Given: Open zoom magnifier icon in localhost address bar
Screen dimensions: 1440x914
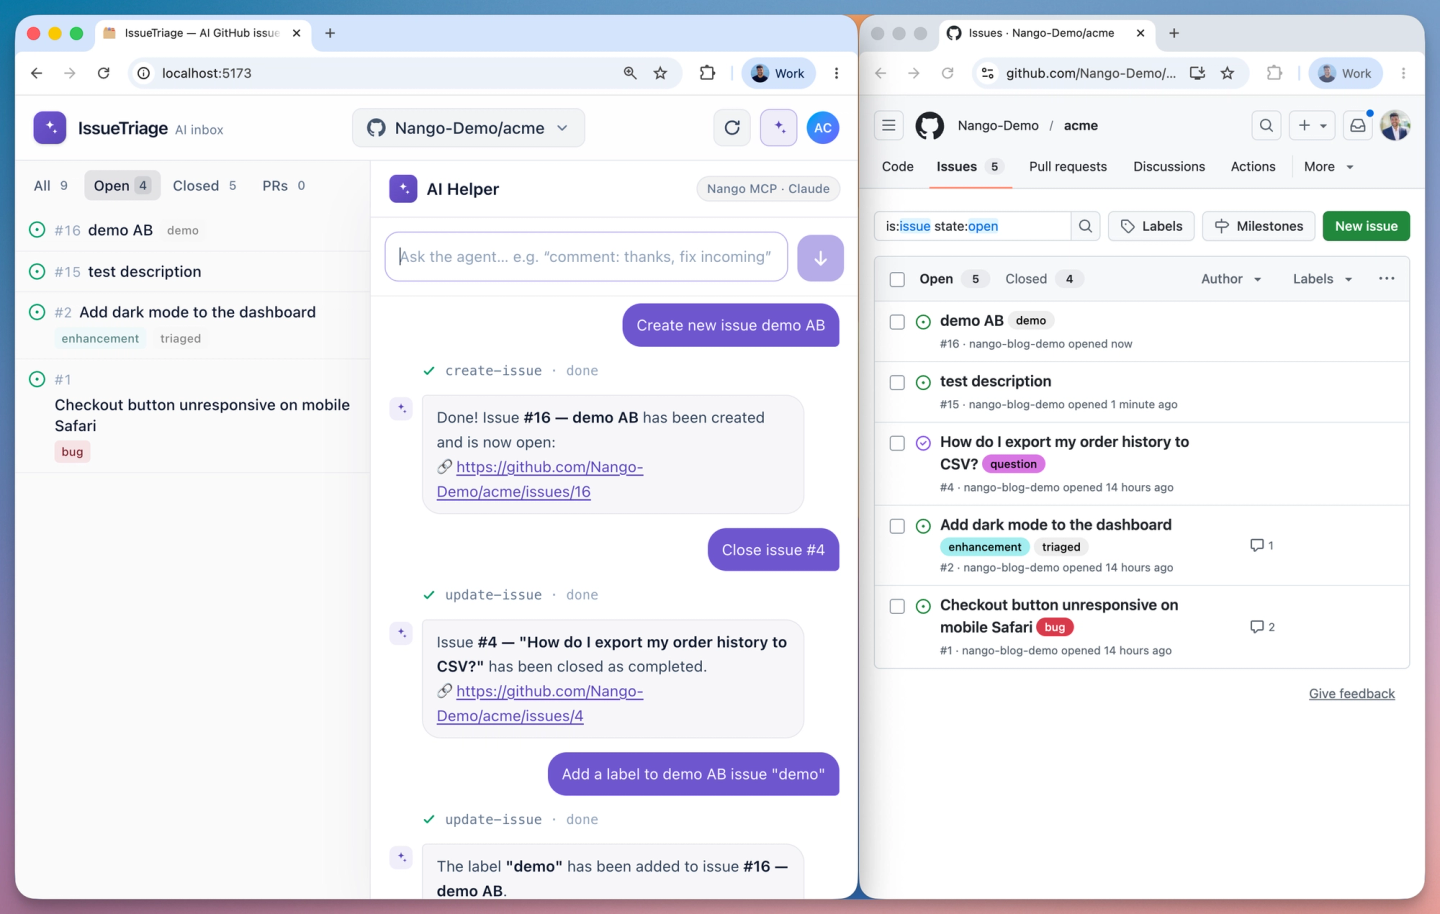Looking at the screenshot, I should coord(630,73).
